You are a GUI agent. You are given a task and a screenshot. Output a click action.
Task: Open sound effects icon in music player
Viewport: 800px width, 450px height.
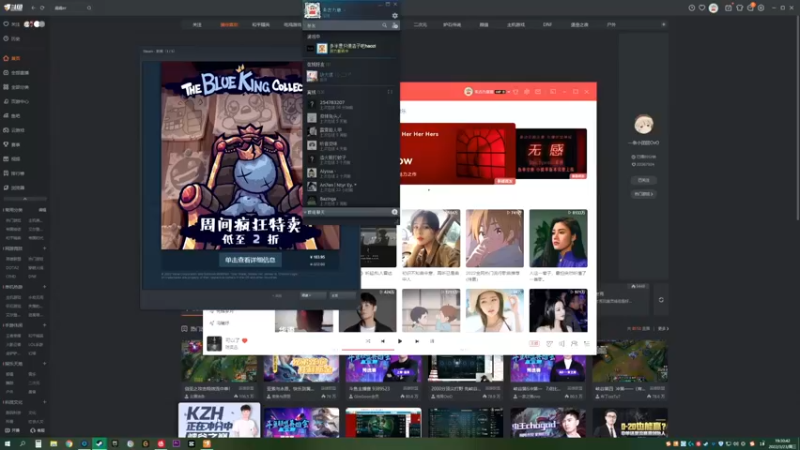coord(549,344)
